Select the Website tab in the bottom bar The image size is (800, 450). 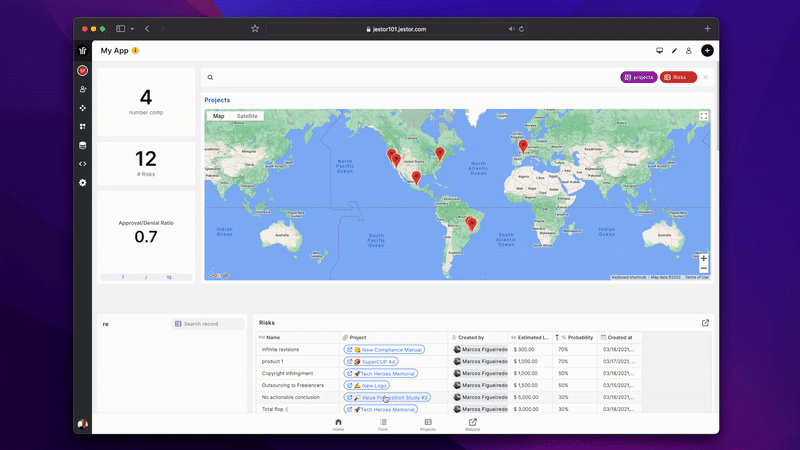click(472, 424)
